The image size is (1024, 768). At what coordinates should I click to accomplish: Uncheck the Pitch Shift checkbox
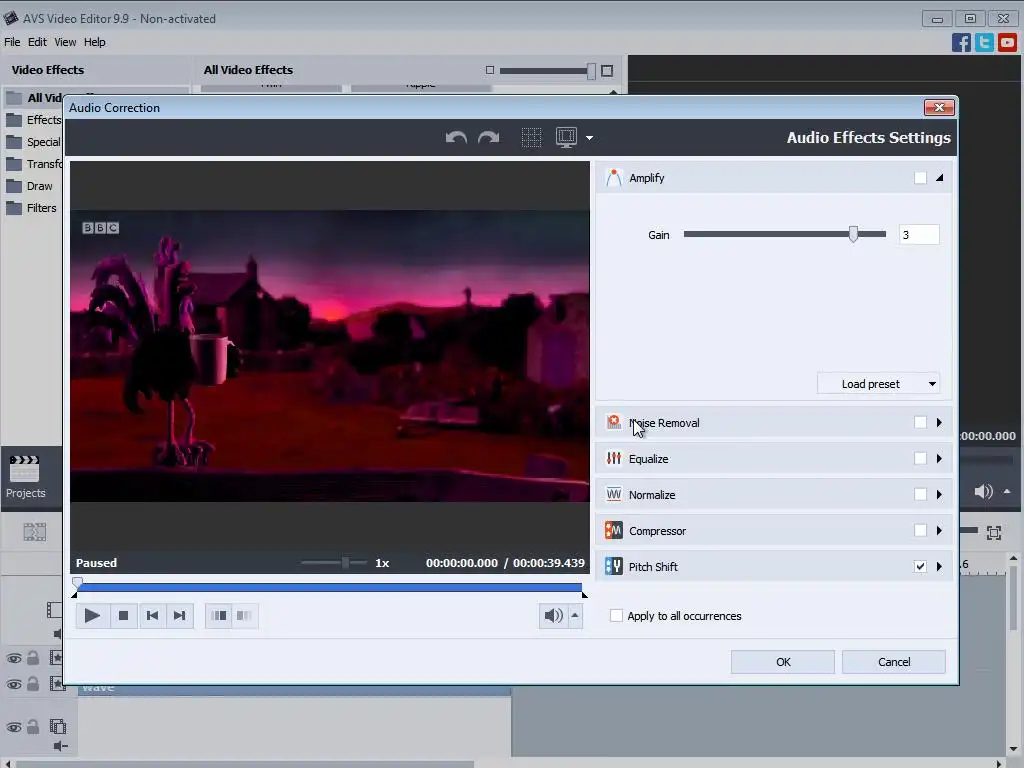point(920,566)
